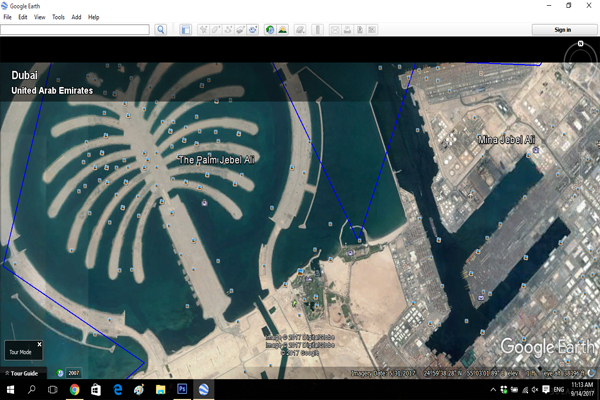The height and width of the screenshot is (400, 600).
Task: Open Google Chrome from taskbar
Action: [74, 390]
